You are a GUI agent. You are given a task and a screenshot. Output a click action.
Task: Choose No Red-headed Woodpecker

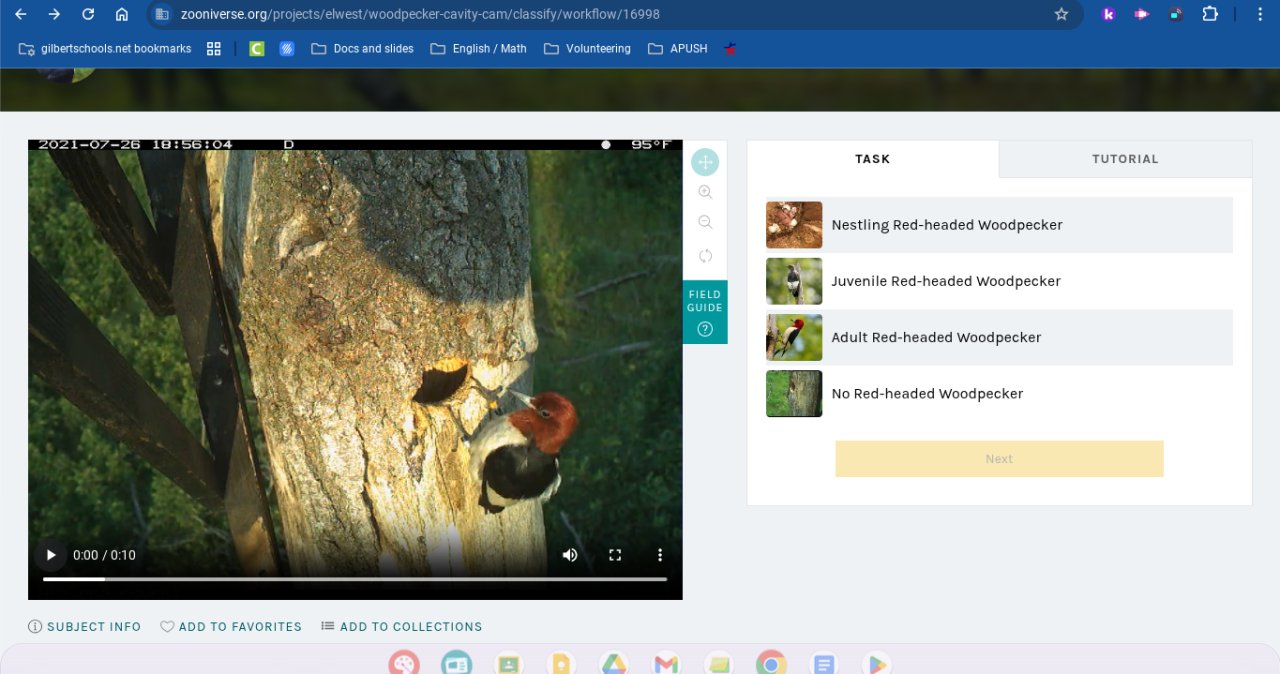[x=999, y=393]
